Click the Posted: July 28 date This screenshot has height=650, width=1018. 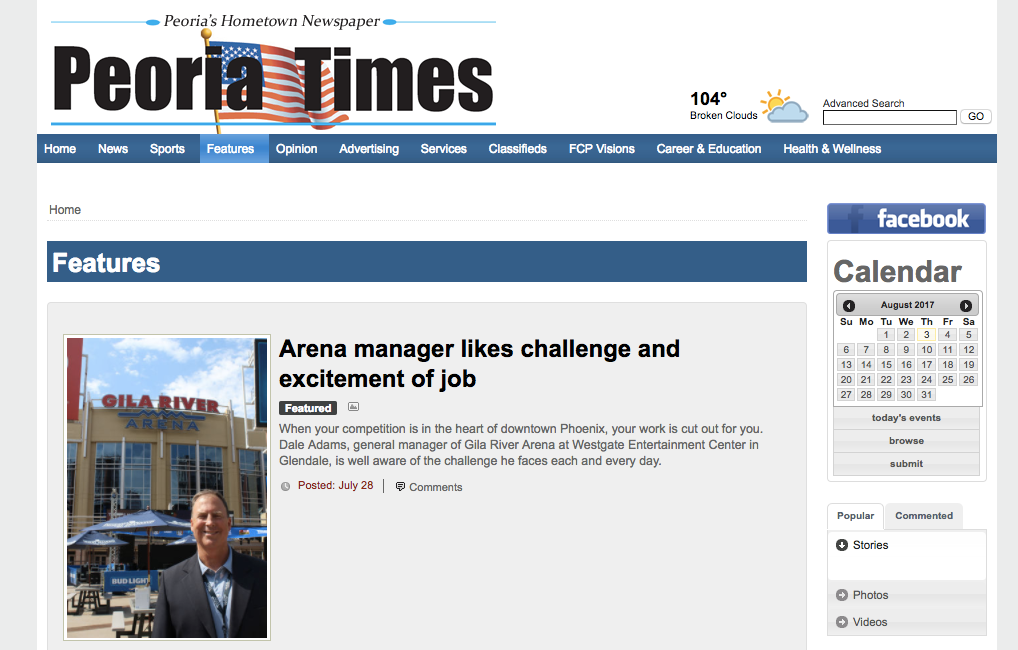[336, 486]
